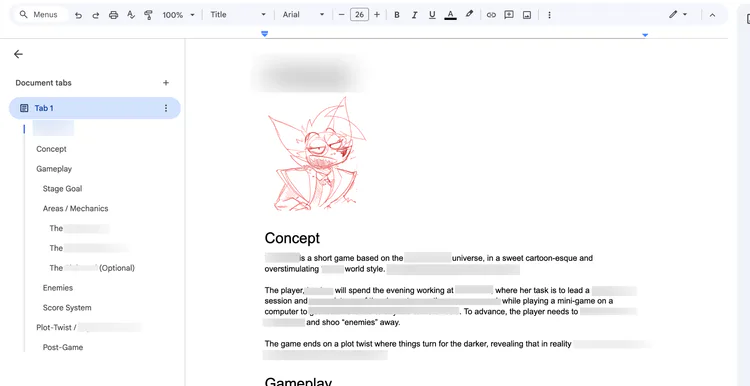Screen dimensions: 750x386
Task: Go to Score System outline entry
Action: tap(67, 308)
